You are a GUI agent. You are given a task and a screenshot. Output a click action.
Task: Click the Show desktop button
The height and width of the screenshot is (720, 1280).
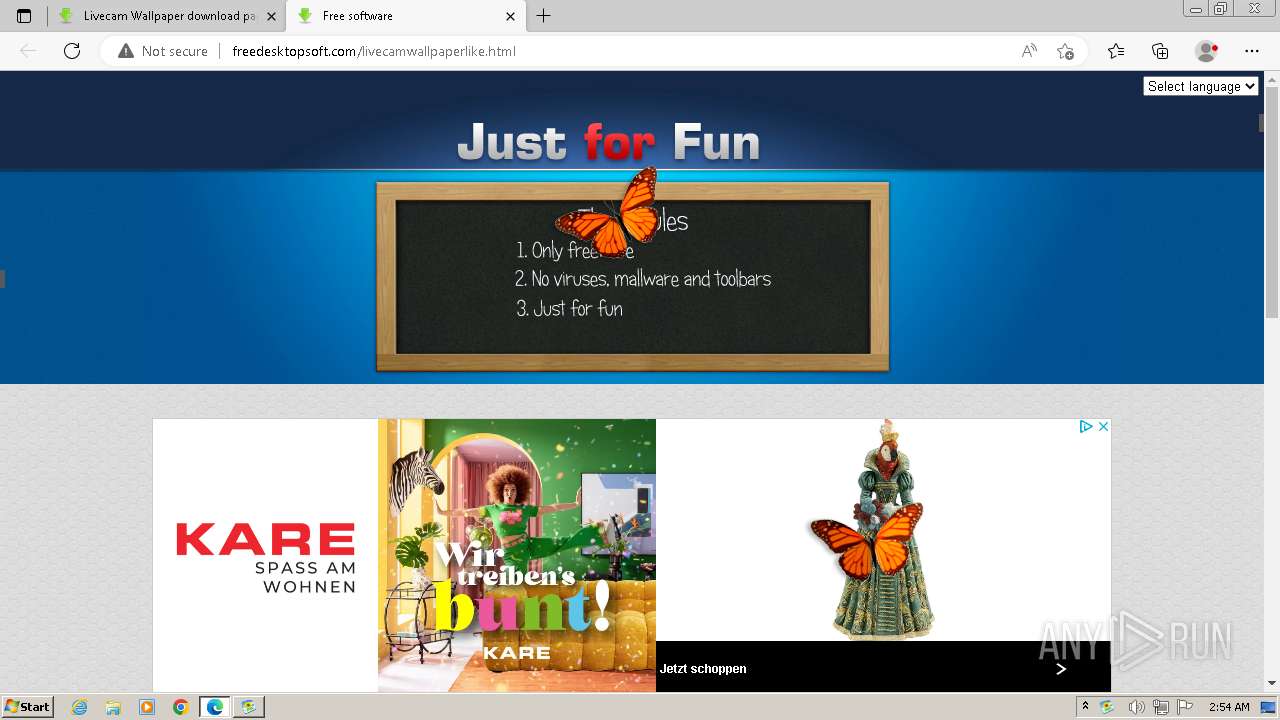tap(1269, 707)
